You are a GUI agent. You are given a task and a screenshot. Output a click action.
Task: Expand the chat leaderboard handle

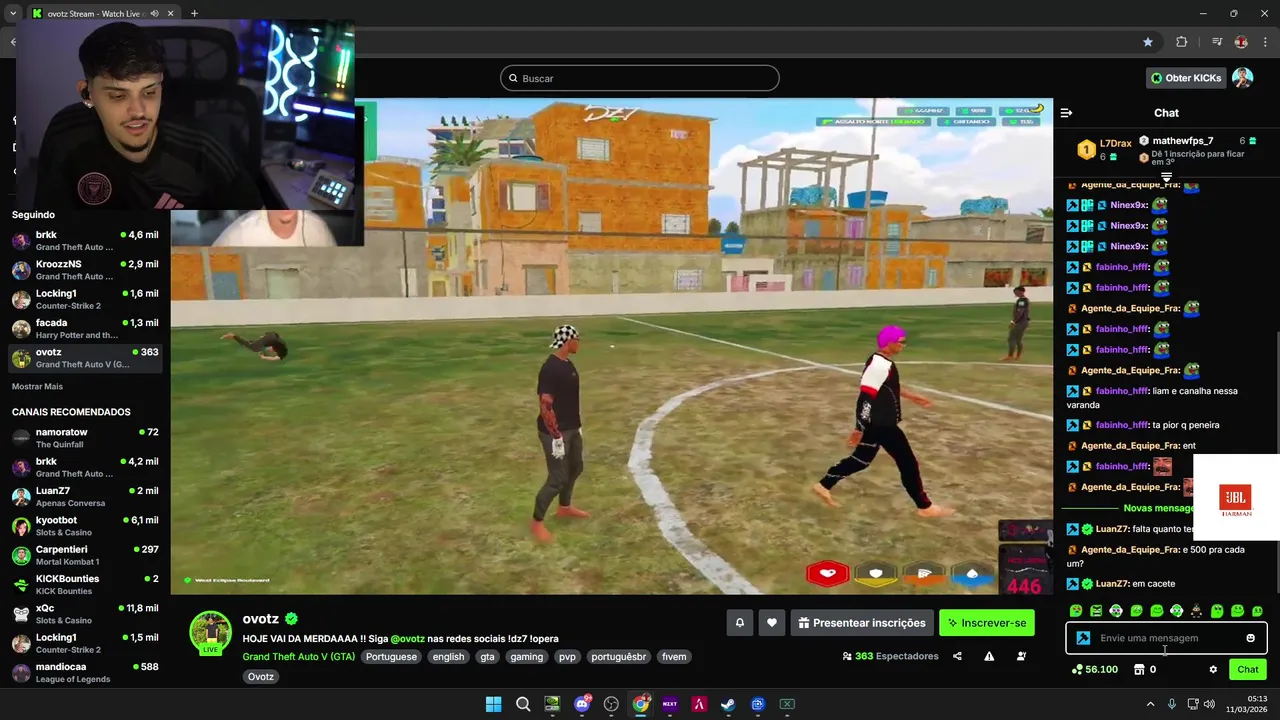[x=1166, y=177]
